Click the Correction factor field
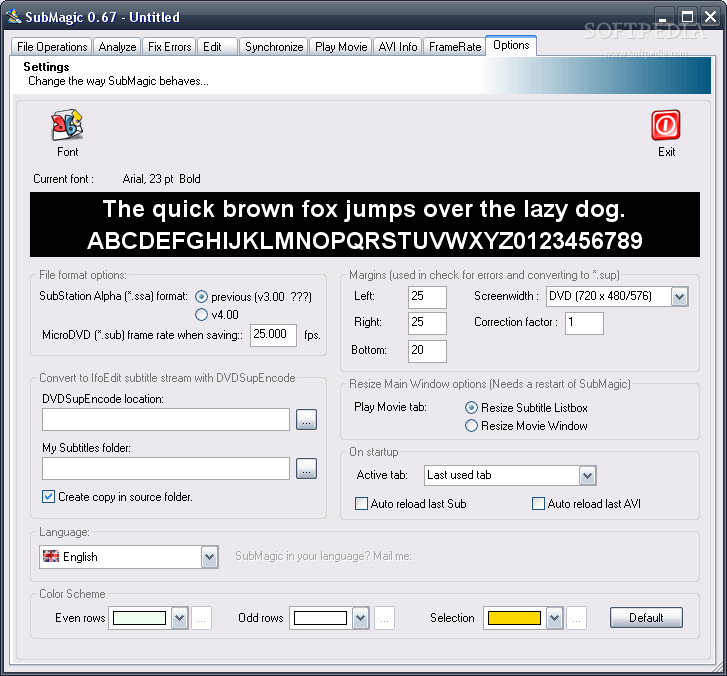 (x=584, y=323)
